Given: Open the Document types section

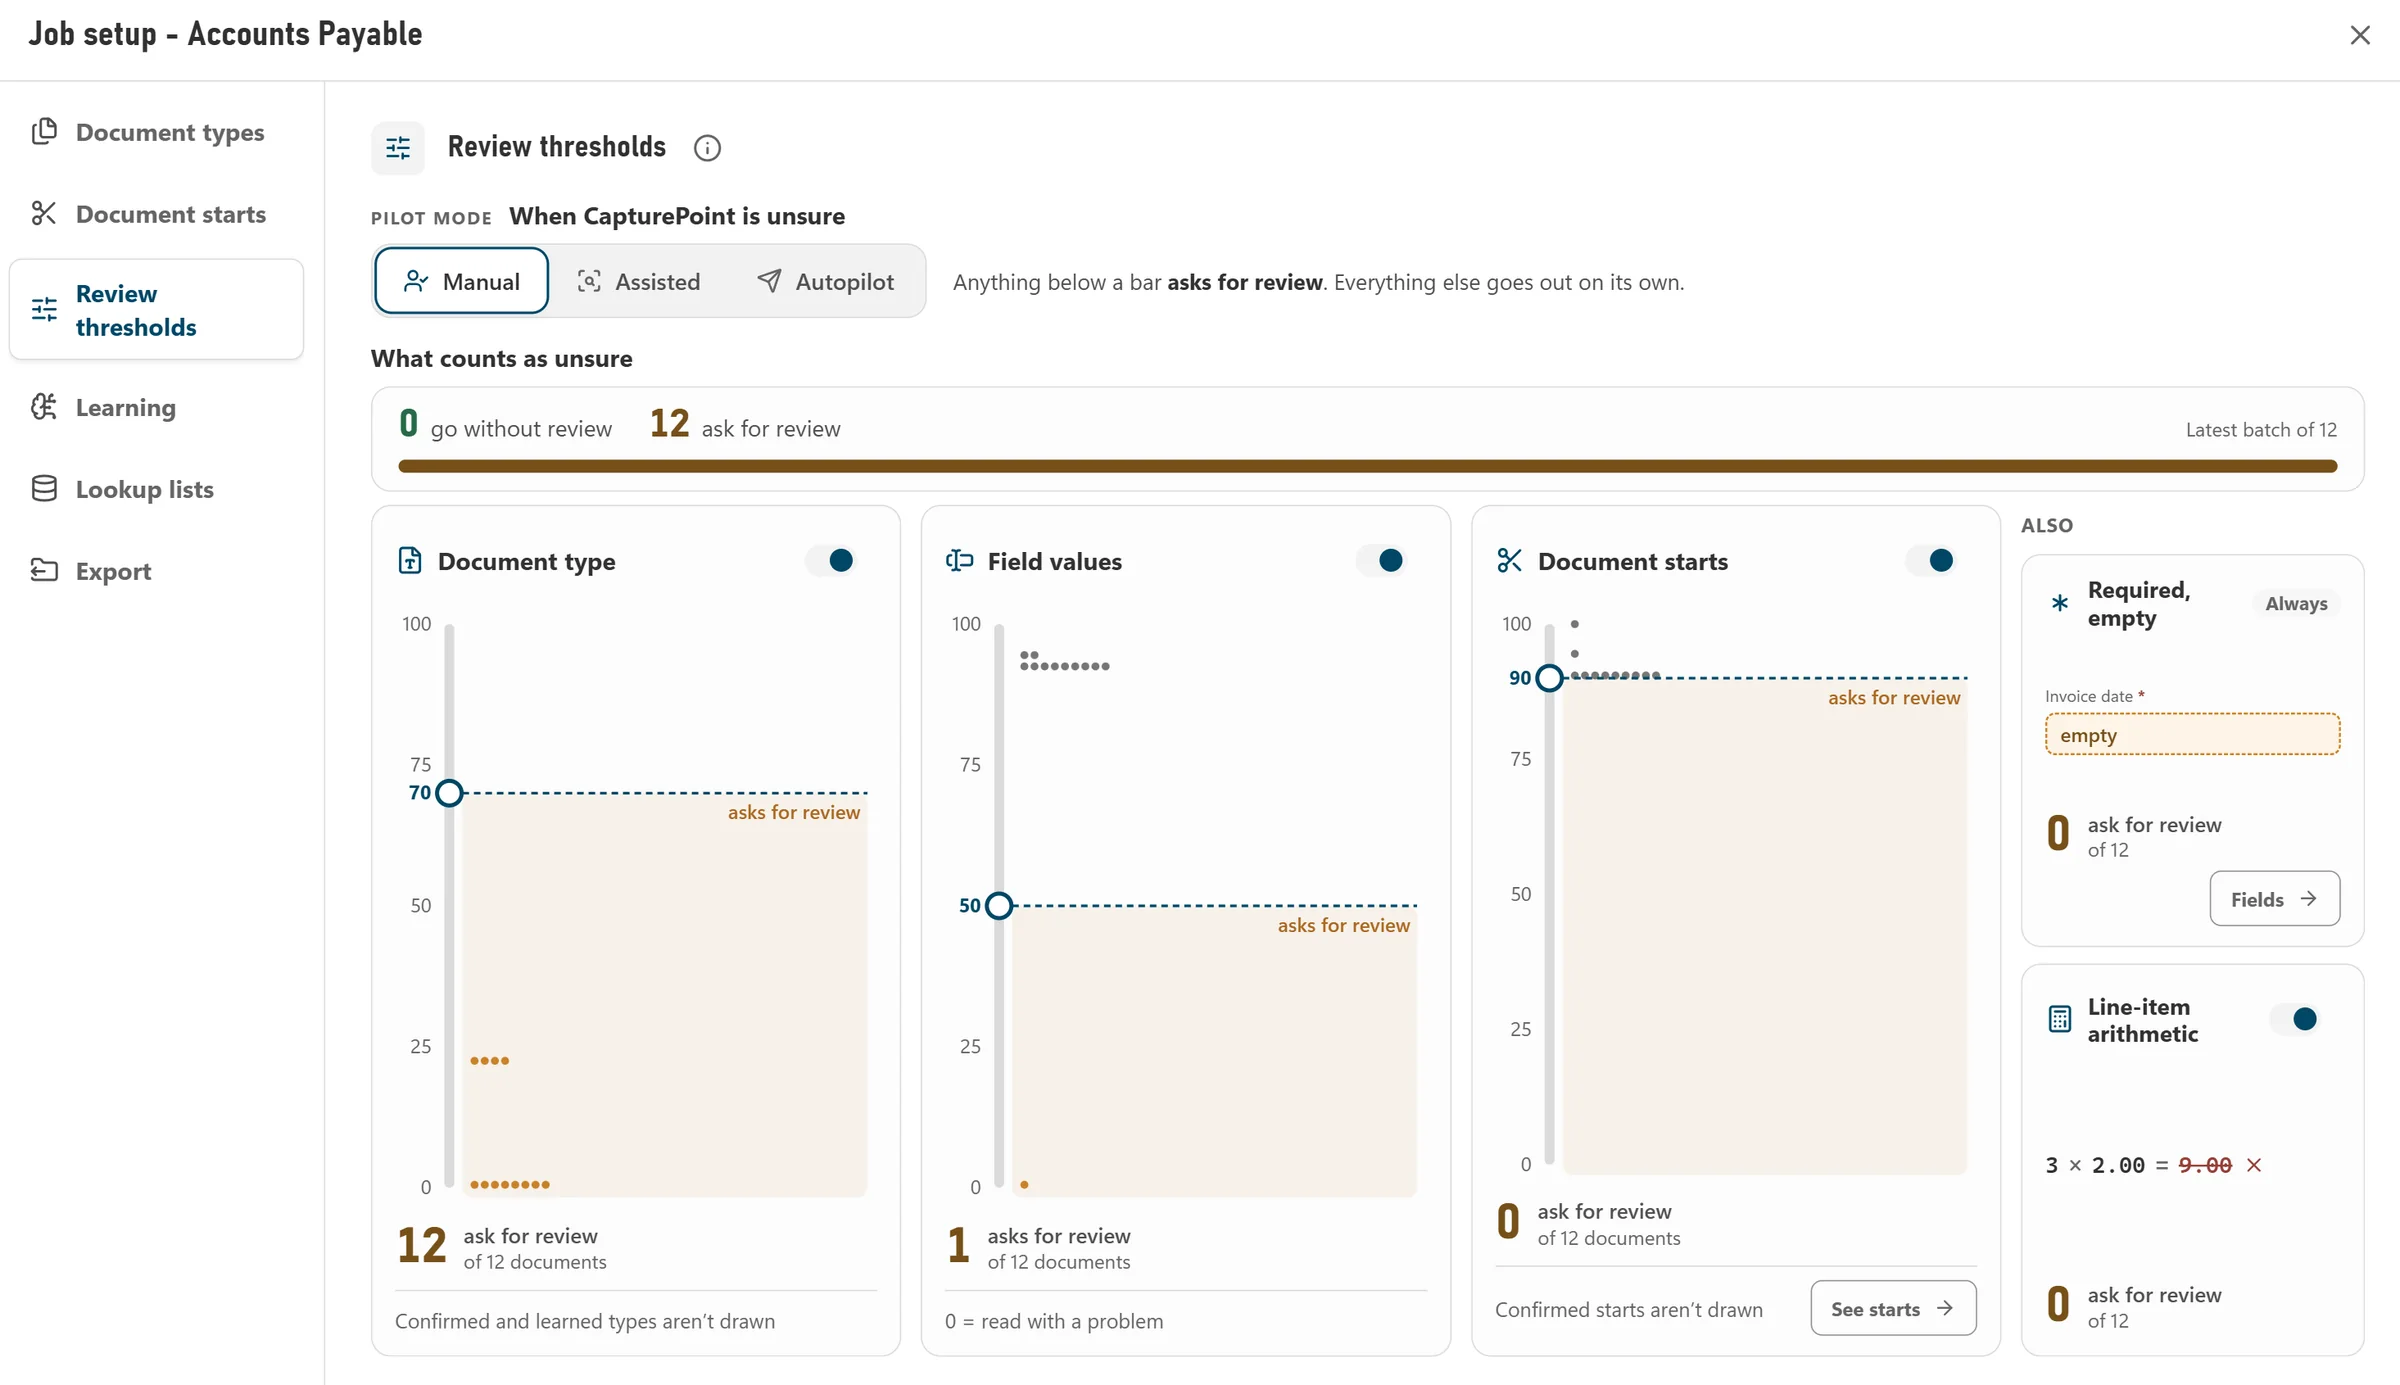Looking at the screenshot, I should click(x=156, y=132).
